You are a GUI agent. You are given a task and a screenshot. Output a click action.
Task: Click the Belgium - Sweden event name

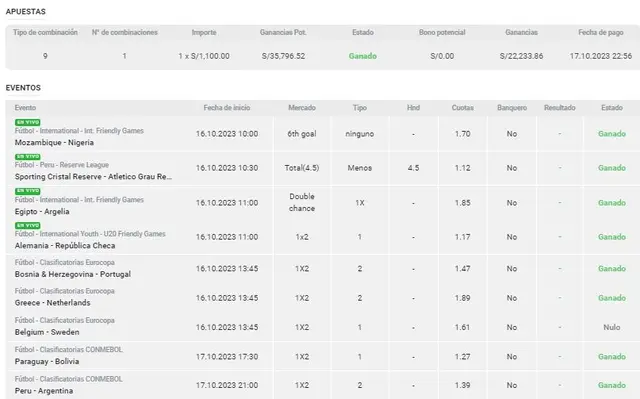coord(47,332)
